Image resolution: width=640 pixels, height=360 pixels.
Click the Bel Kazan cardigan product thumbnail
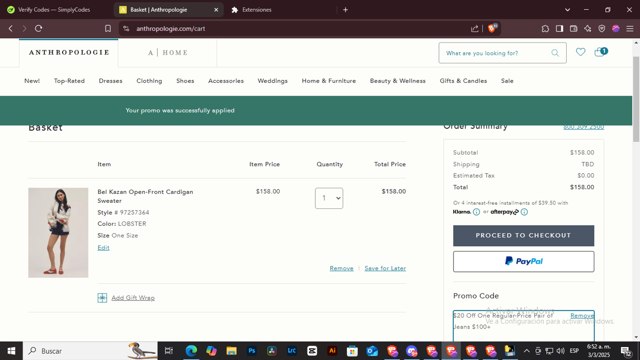(x=58, y=233)
